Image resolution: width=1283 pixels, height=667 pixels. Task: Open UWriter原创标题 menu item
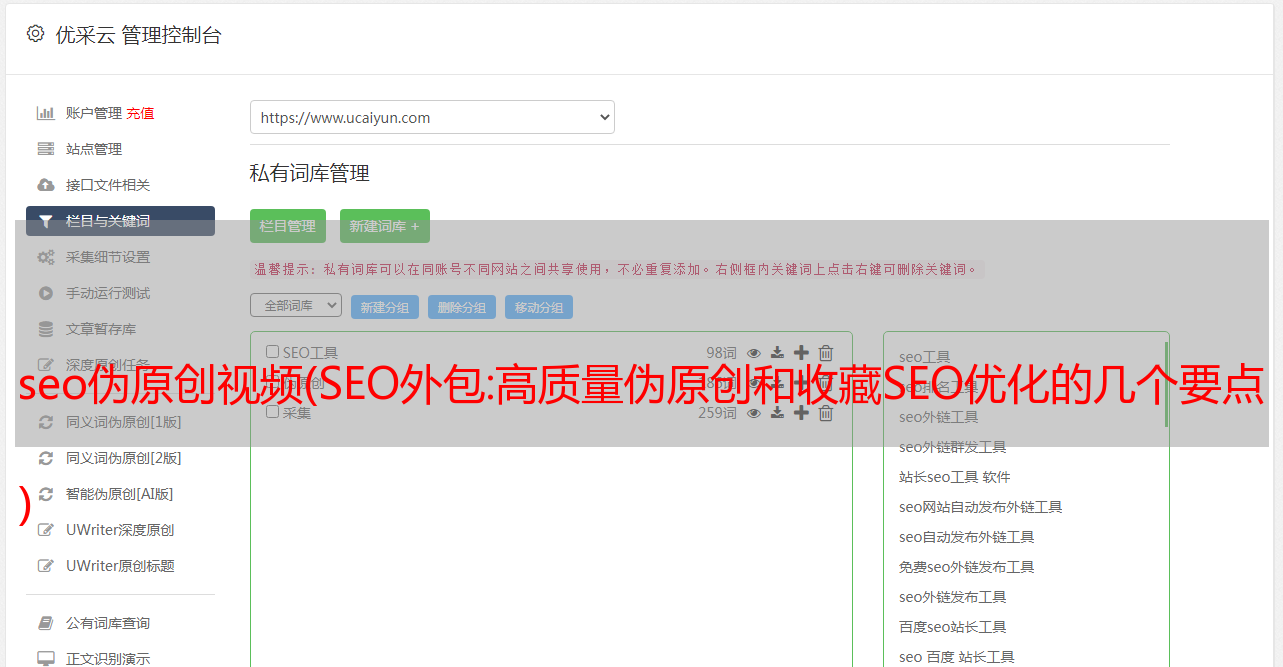120,566
